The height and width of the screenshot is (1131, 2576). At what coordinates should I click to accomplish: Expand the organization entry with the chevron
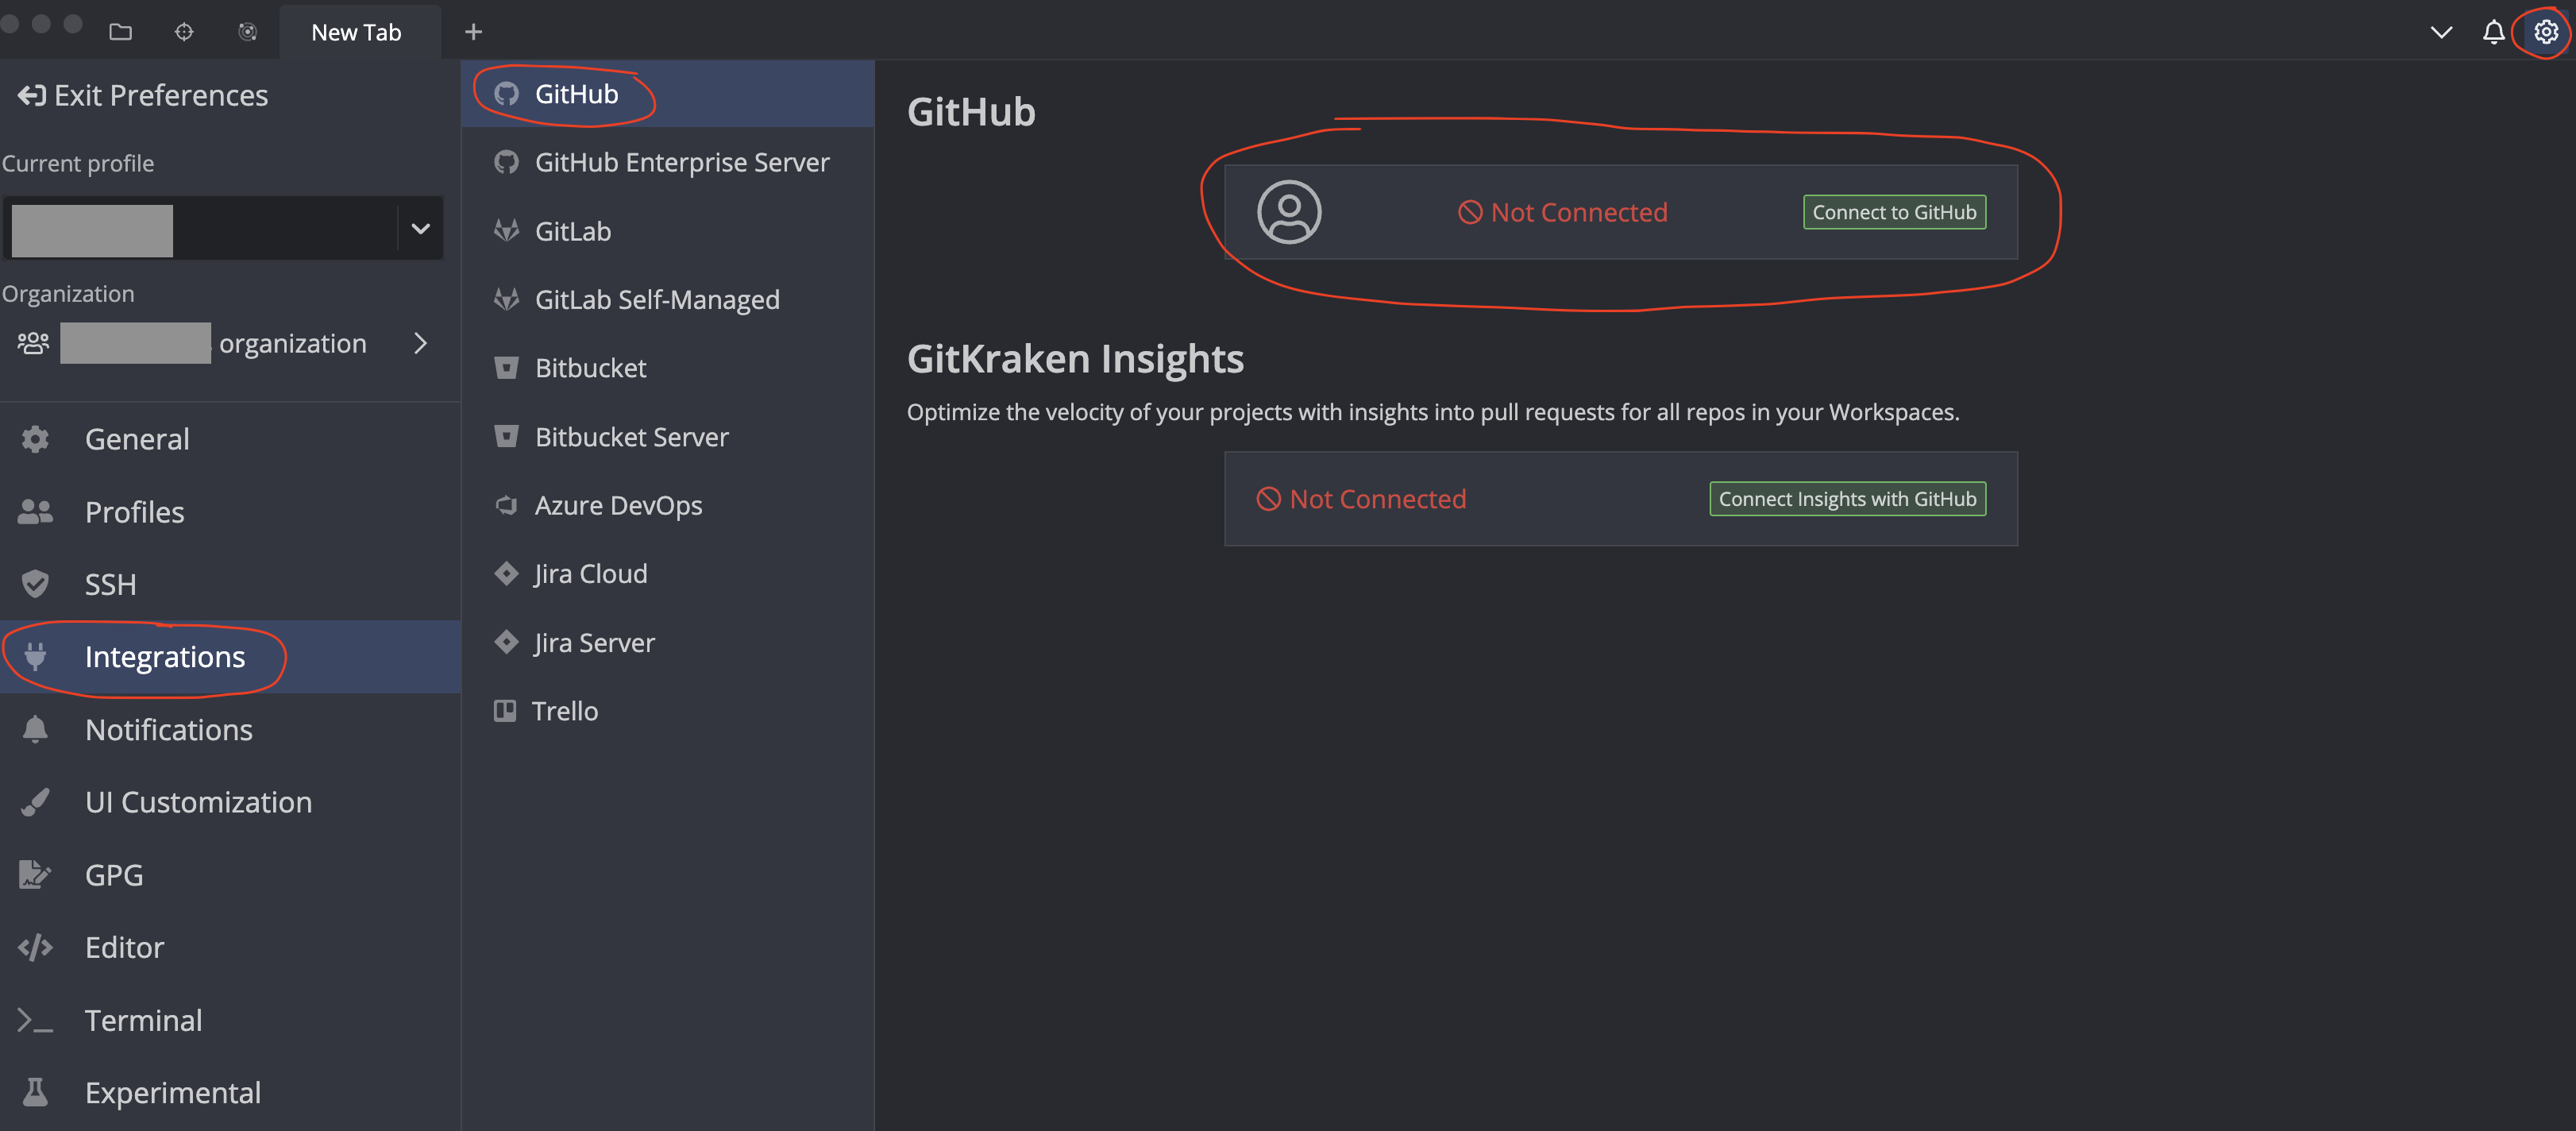tap(420, 343)
